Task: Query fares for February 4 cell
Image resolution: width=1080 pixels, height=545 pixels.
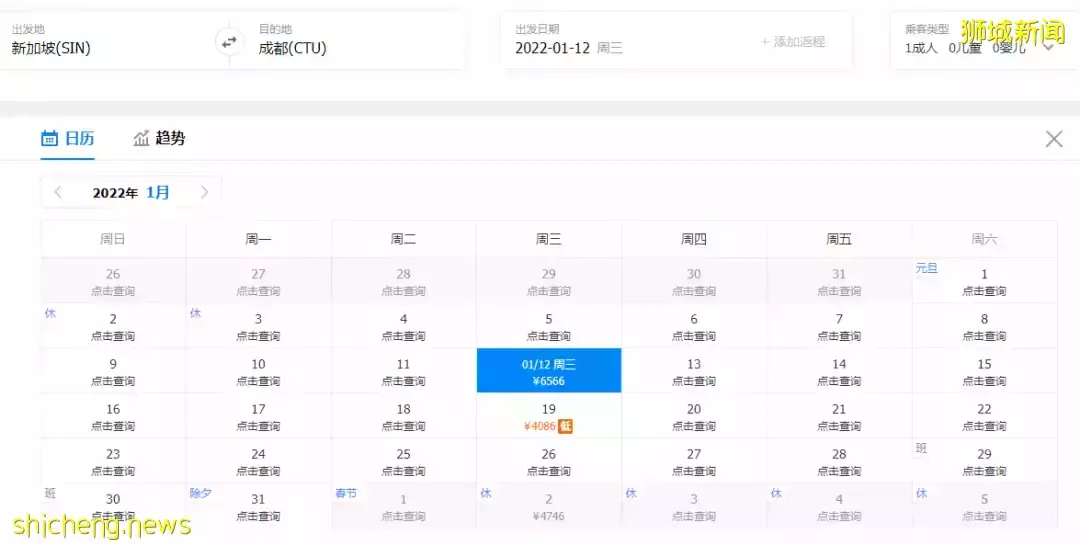Action: [x=839, y=506]
